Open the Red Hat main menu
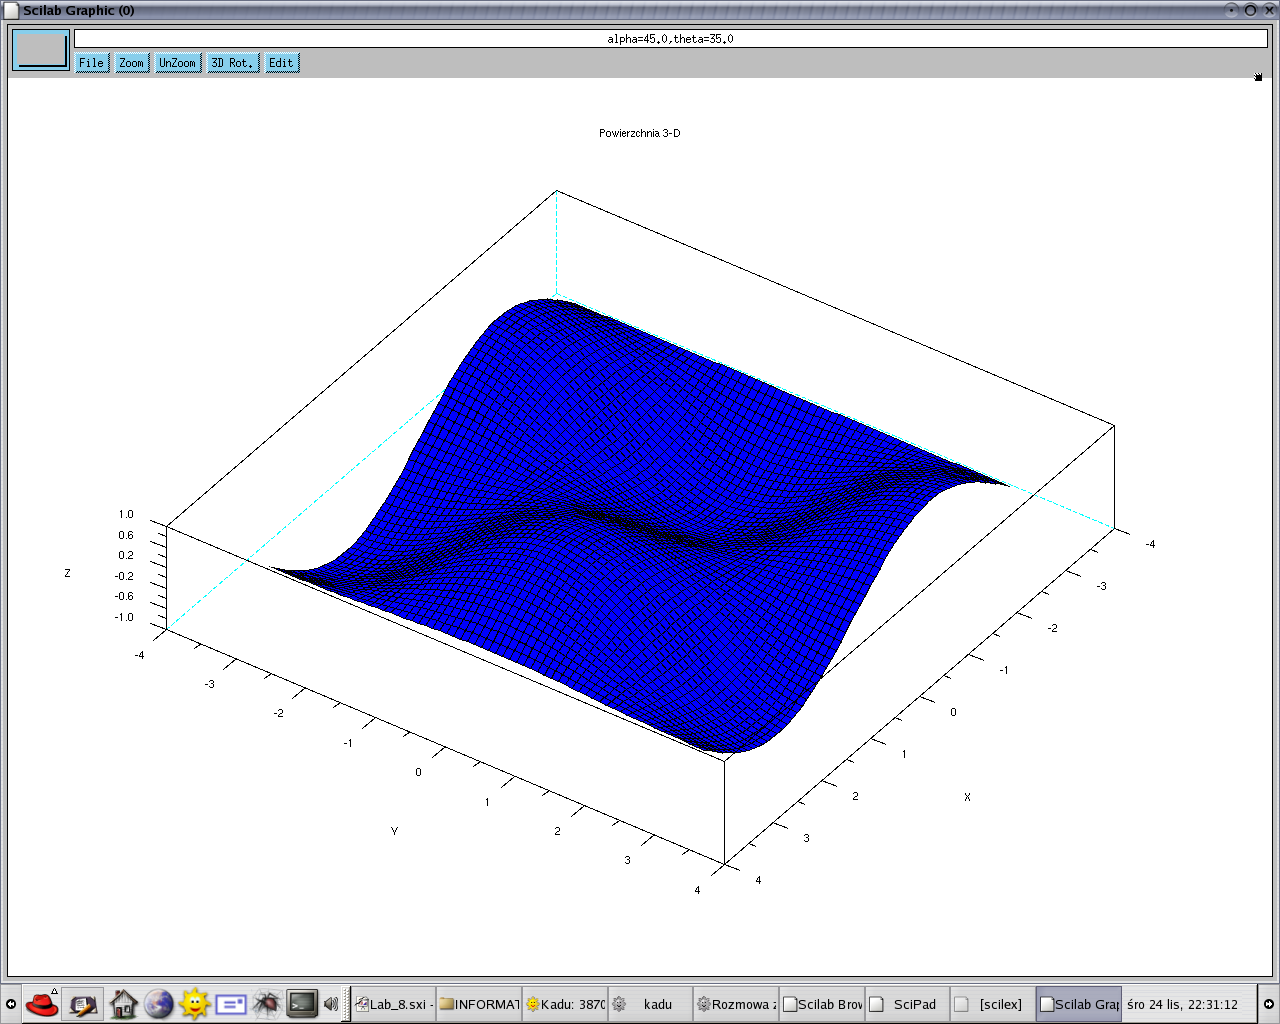The height and width of the screenshot is (1024, 1280). click(43, 1003)
